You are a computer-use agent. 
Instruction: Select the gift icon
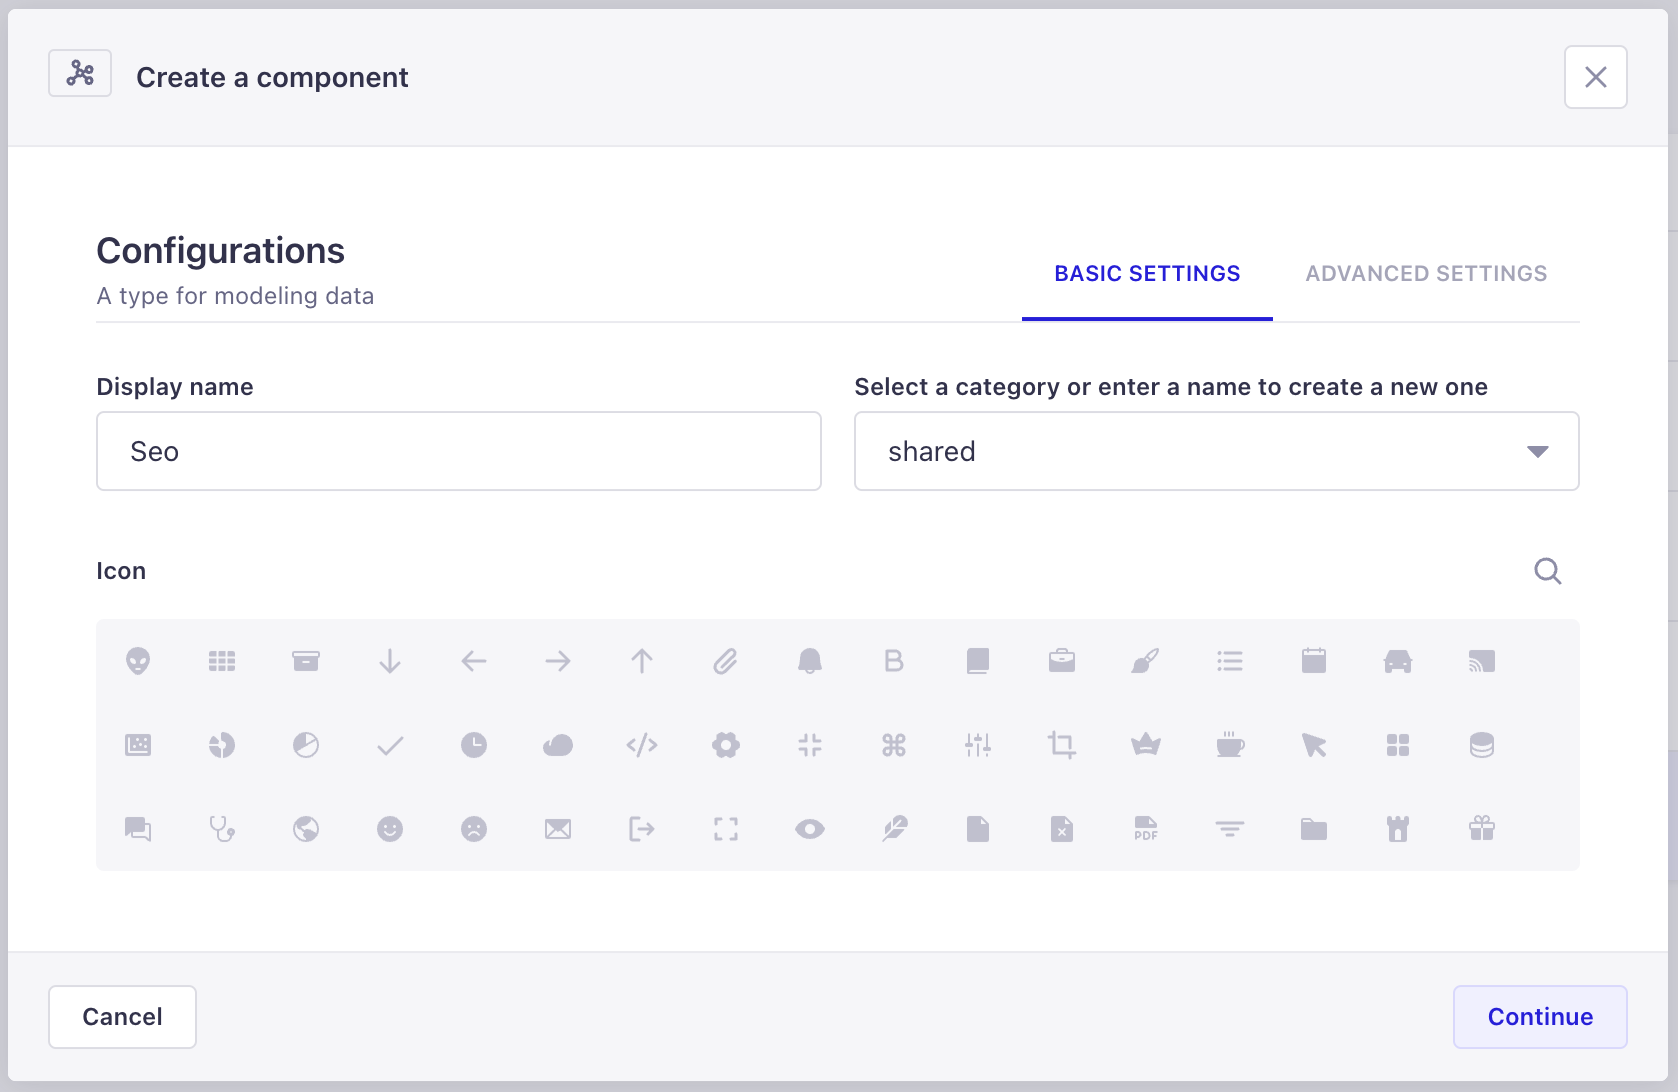point(1483,829)
